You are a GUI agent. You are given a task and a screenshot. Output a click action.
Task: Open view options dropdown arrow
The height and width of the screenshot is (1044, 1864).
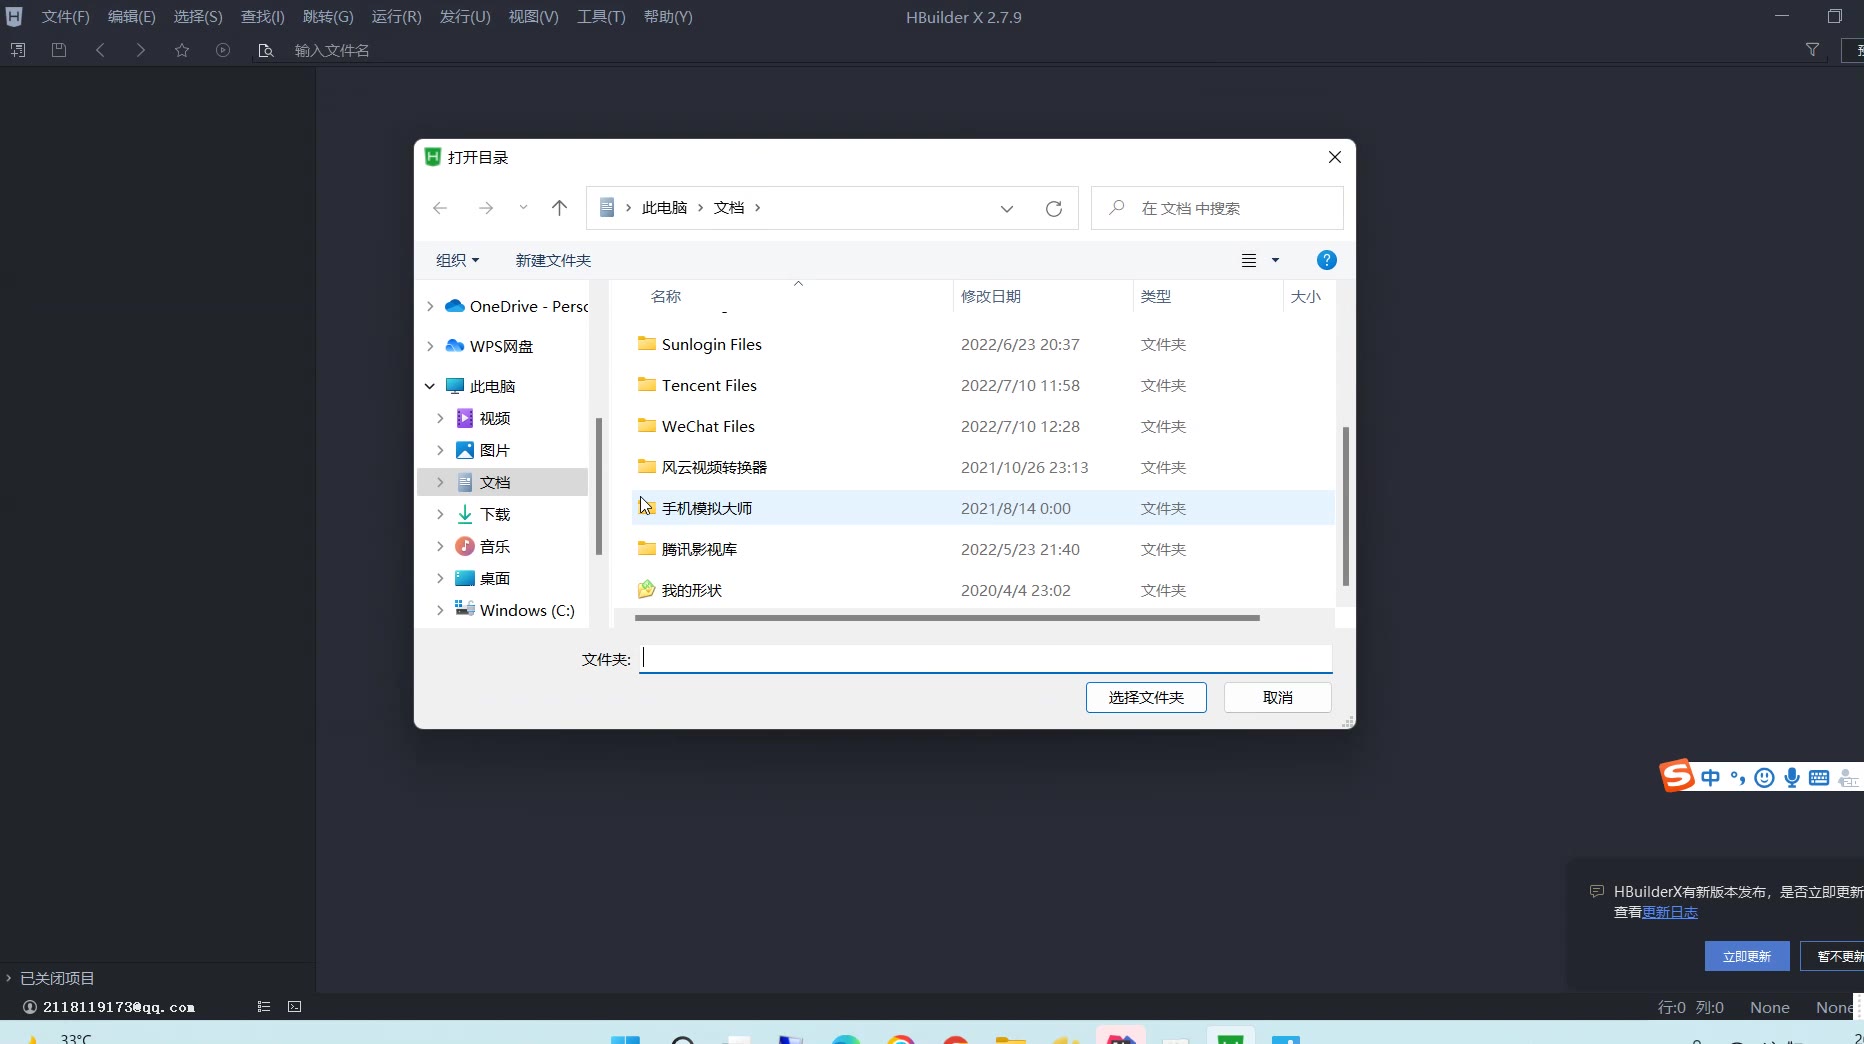tap(1275, 260)
